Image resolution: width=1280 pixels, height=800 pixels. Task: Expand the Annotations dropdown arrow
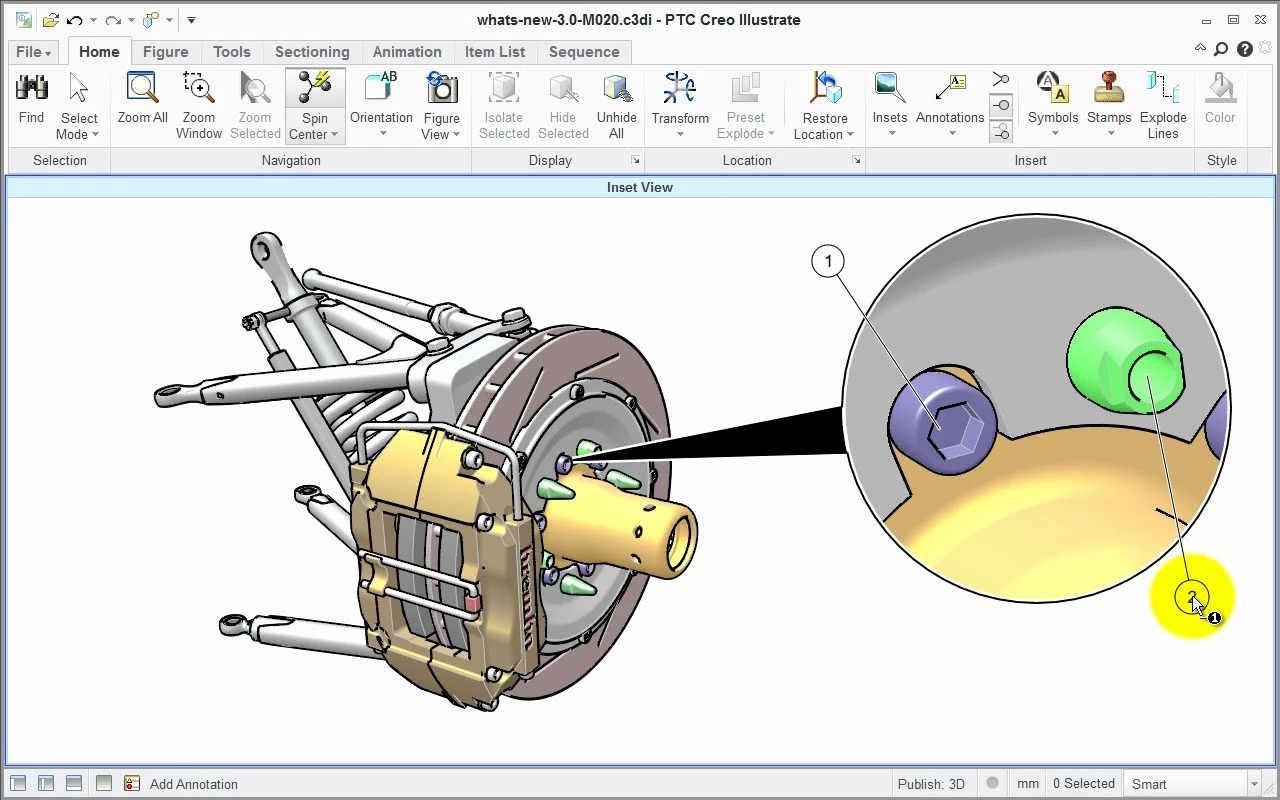pos(951,134)
